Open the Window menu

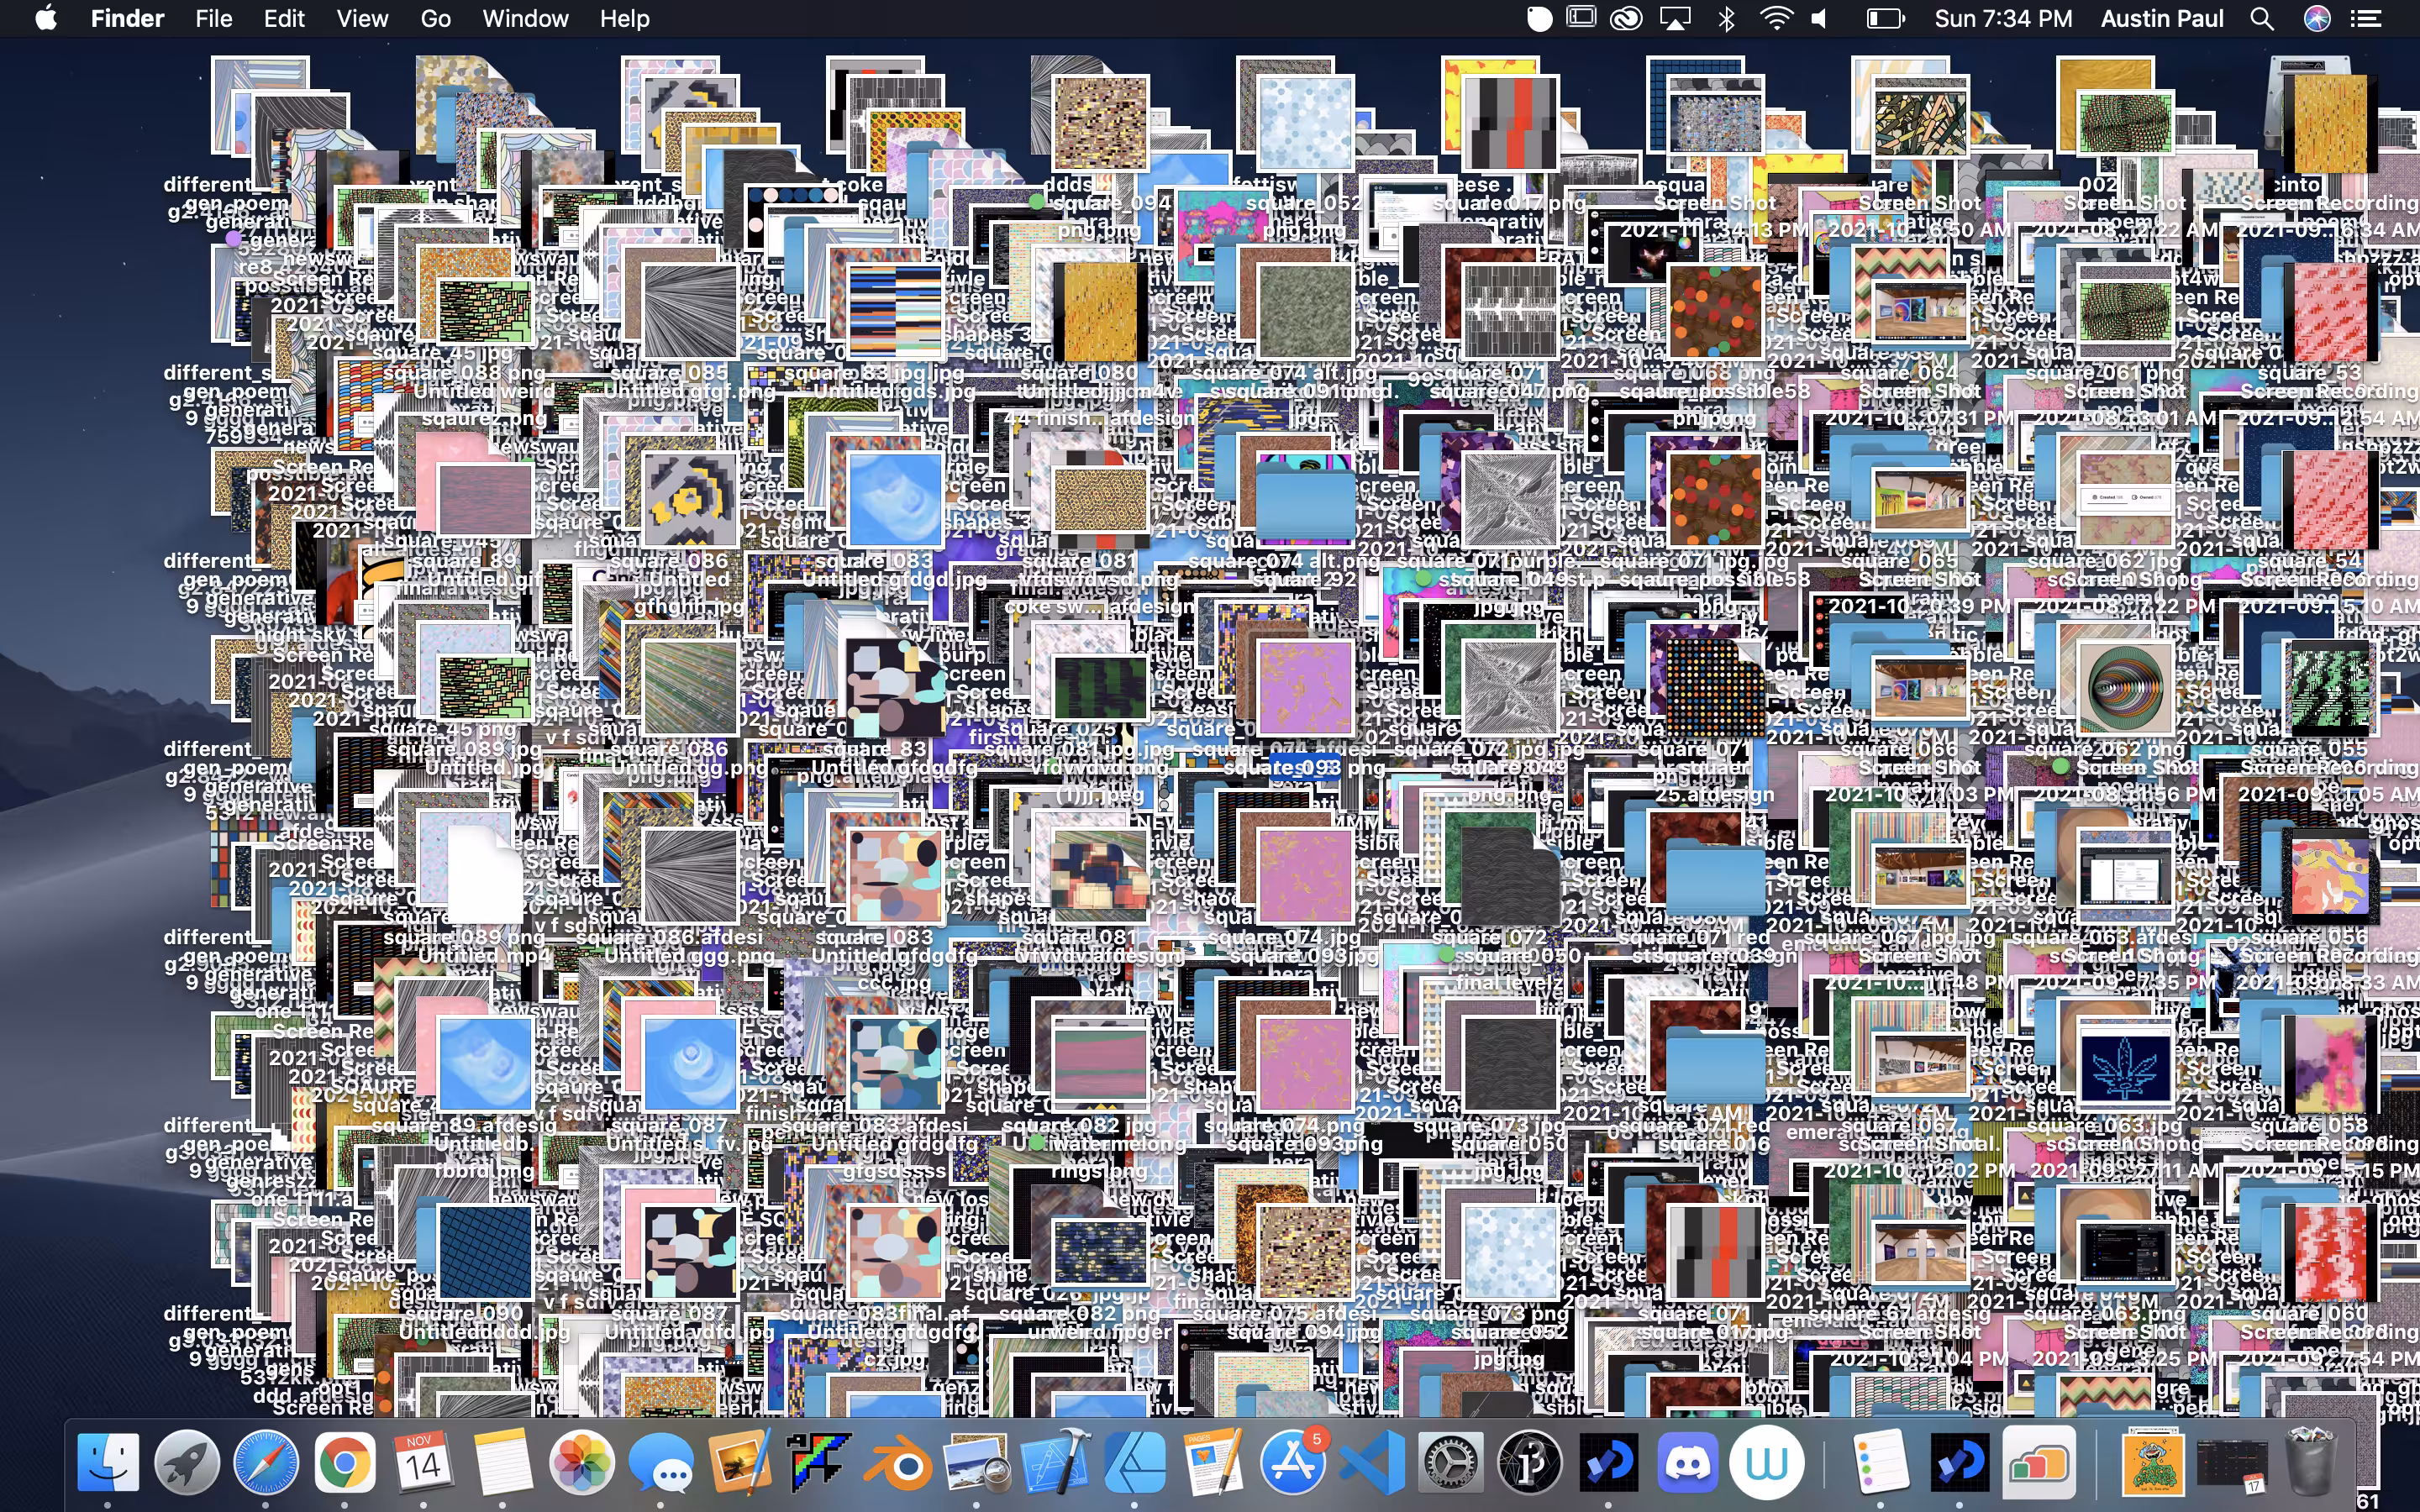tap(525, 18)
